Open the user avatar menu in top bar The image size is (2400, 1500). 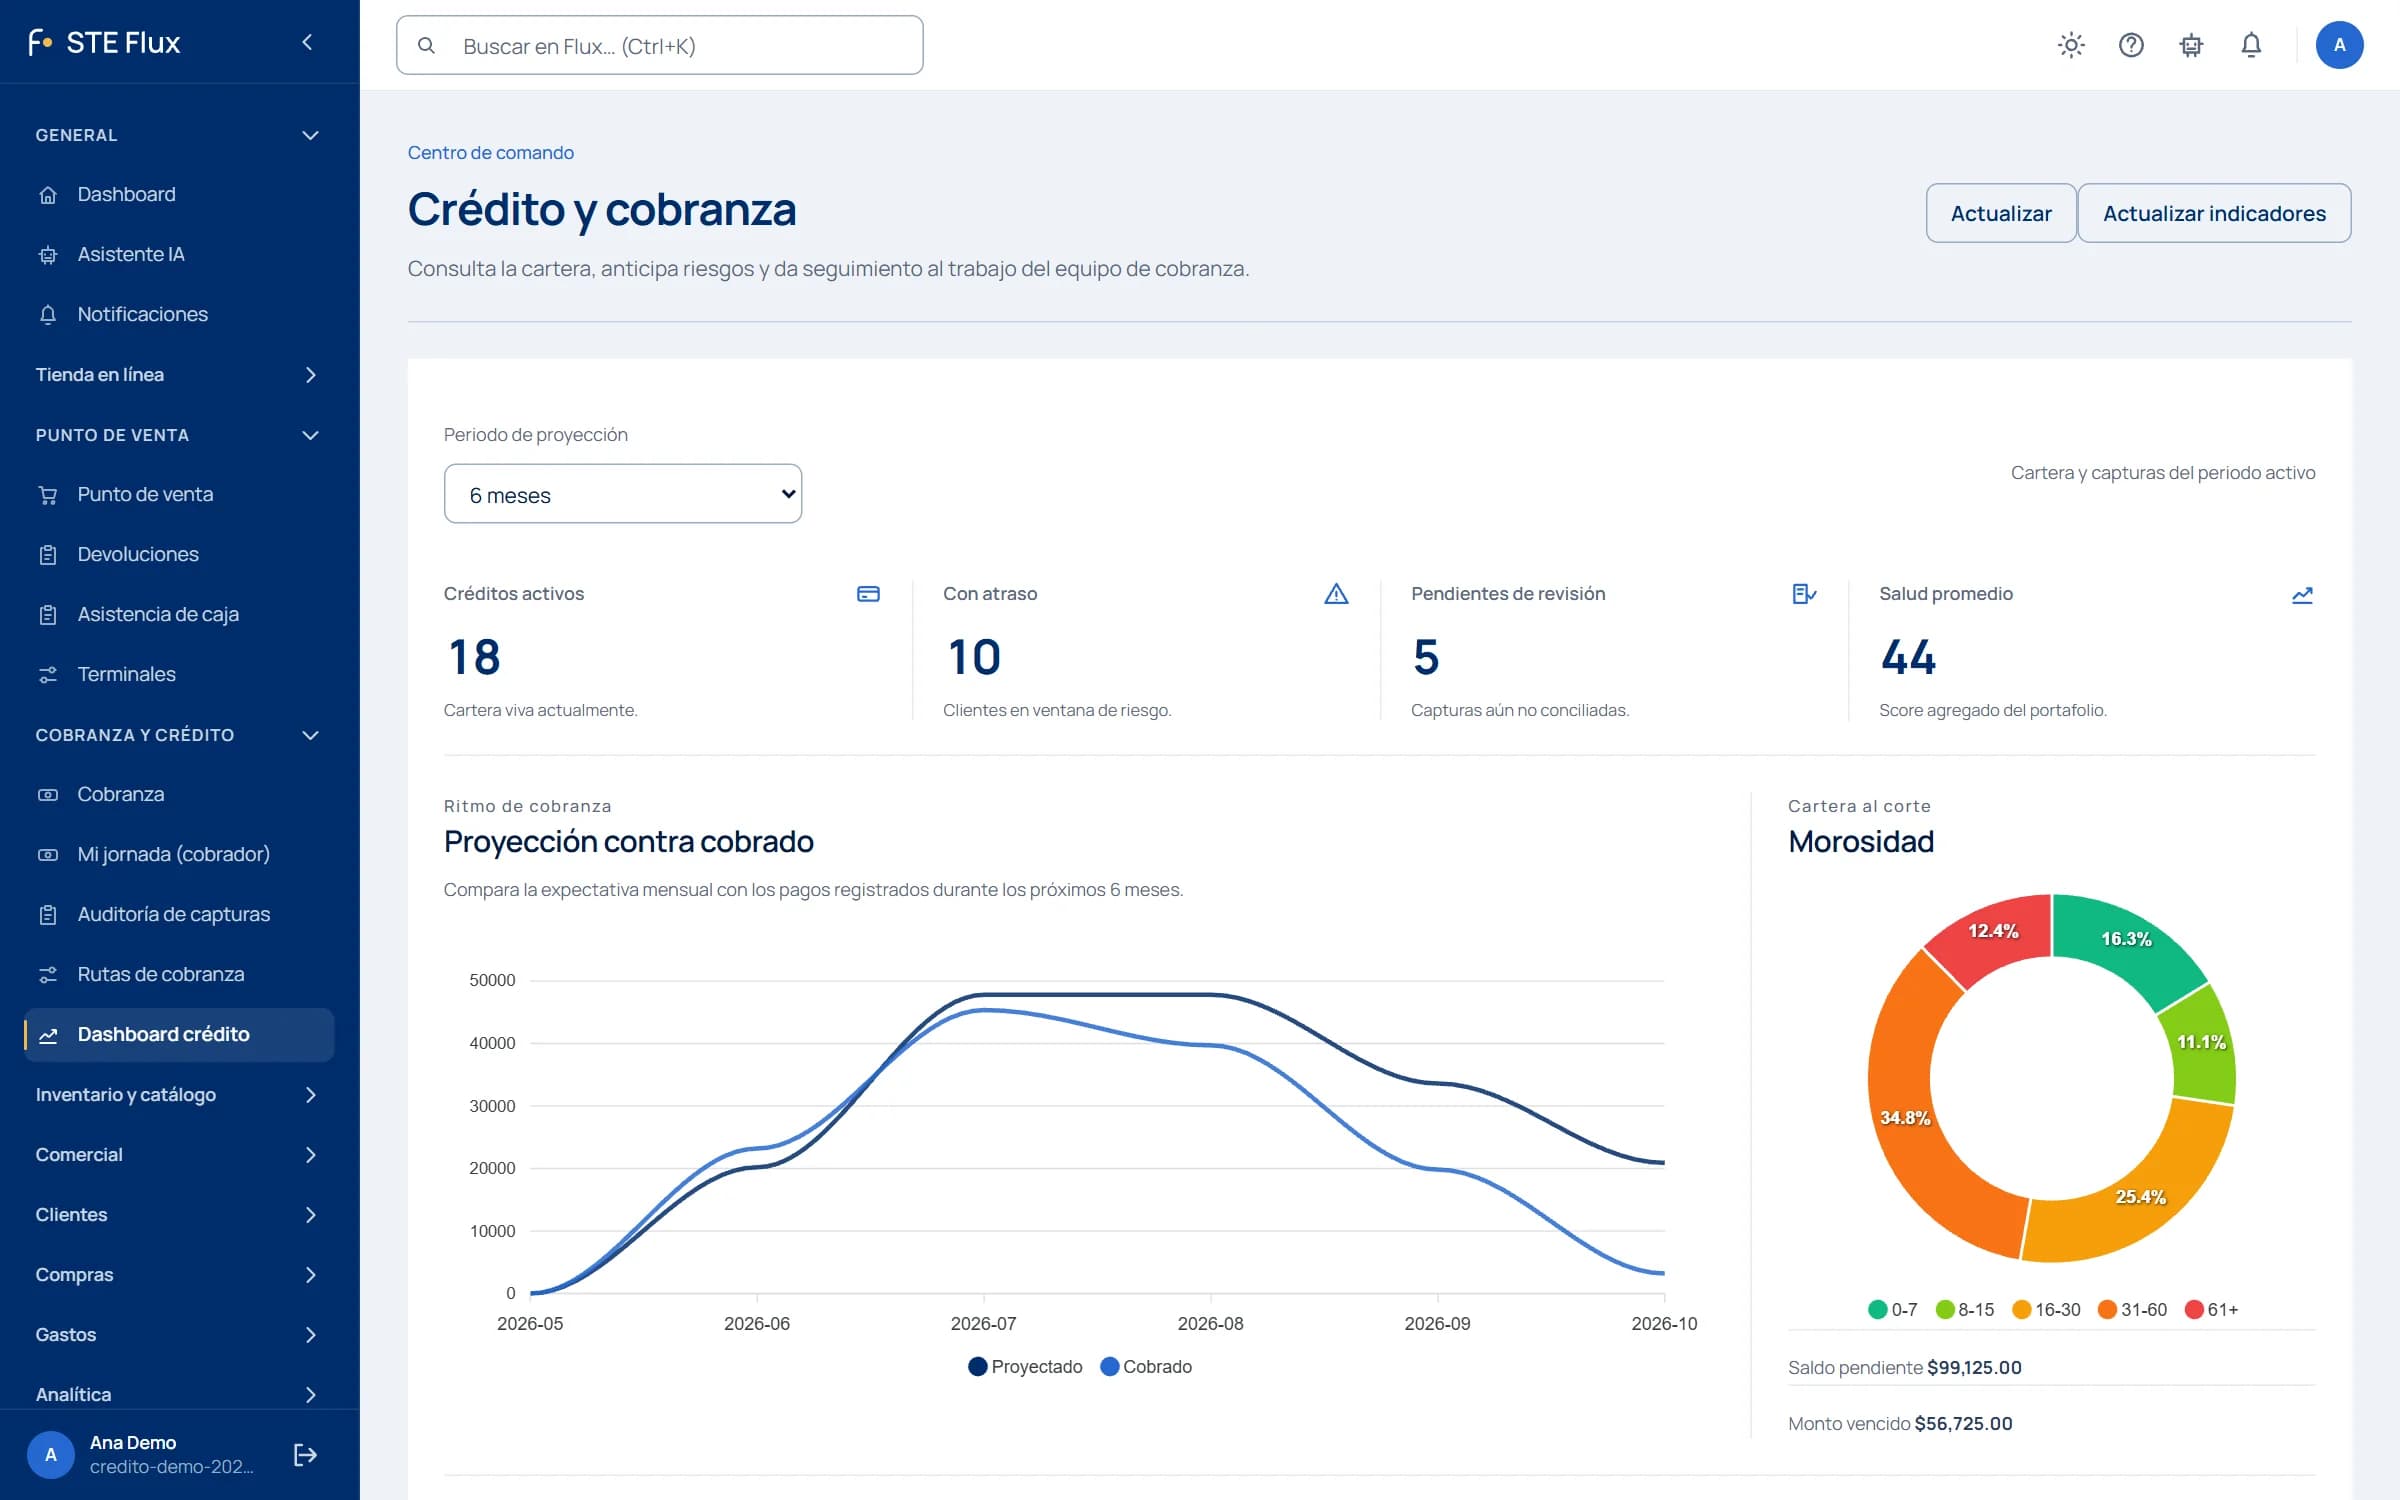[x=2339, y=45]
